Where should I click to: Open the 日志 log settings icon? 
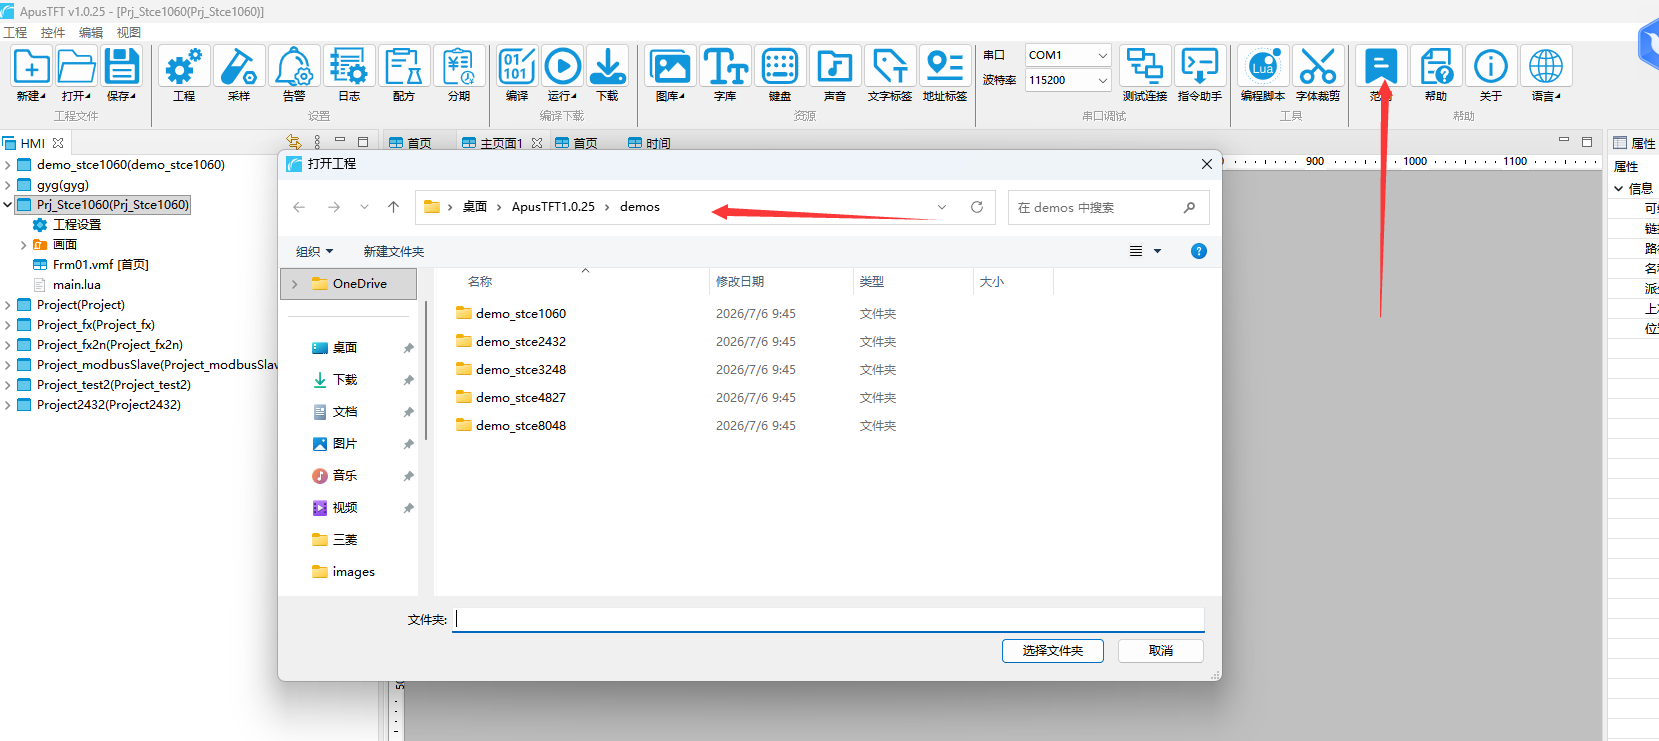point(349,67)
